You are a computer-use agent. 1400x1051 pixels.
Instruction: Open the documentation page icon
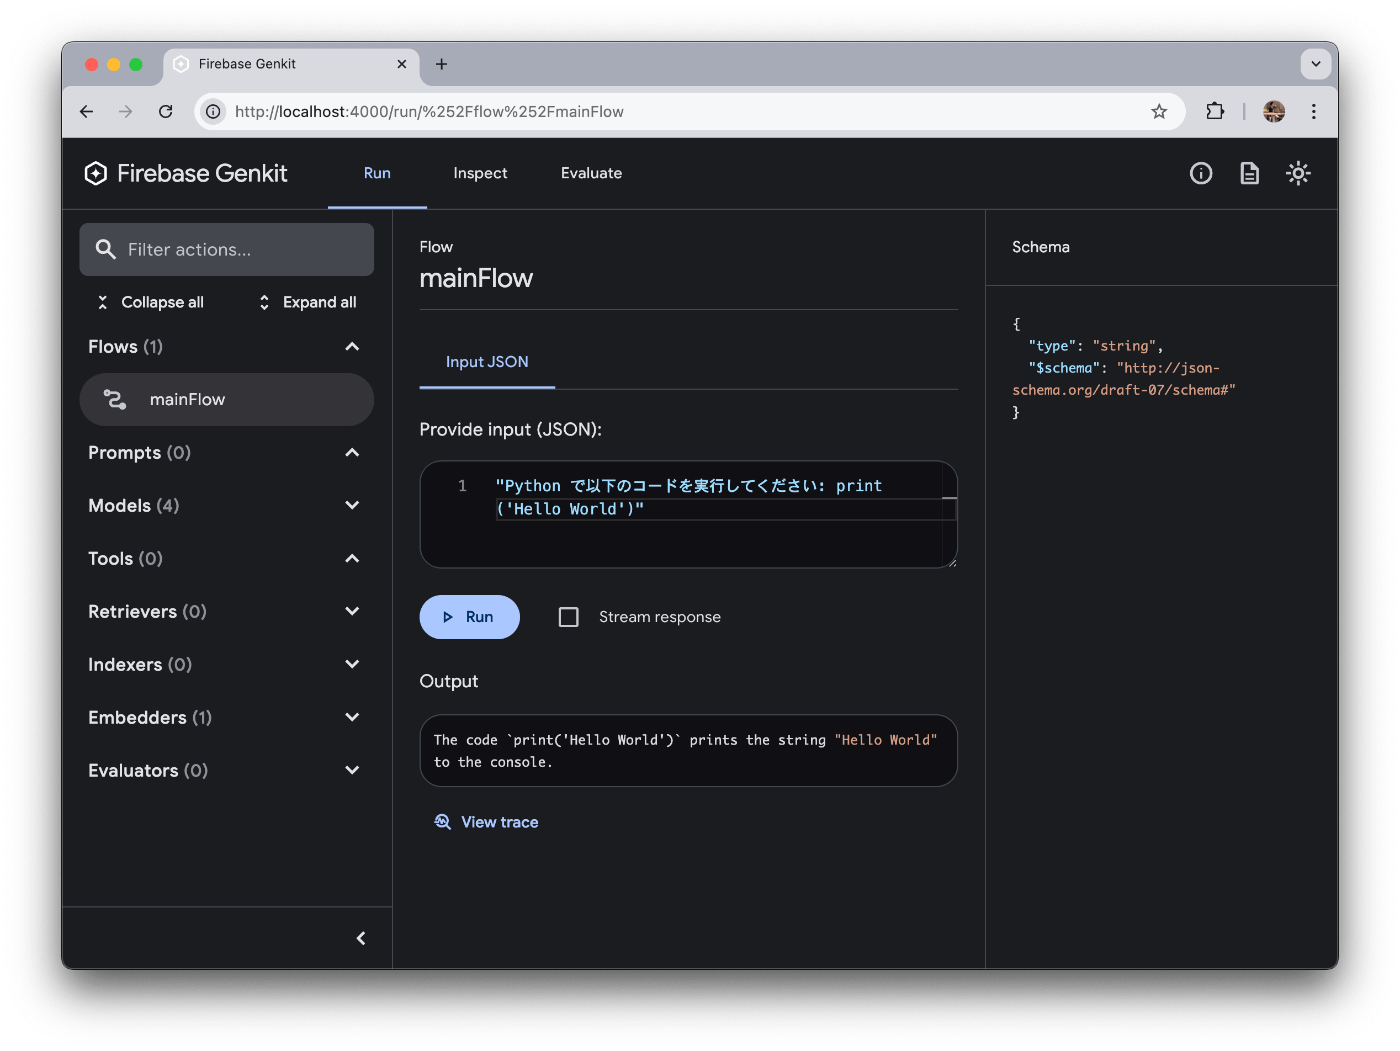[1249, 173]
